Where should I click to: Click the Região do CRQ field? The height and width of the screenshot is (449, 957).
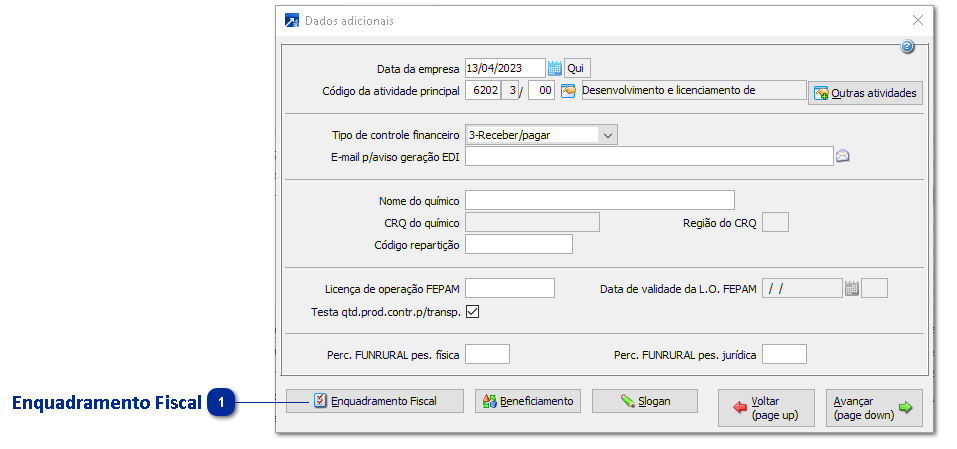[x=776, y=222]
